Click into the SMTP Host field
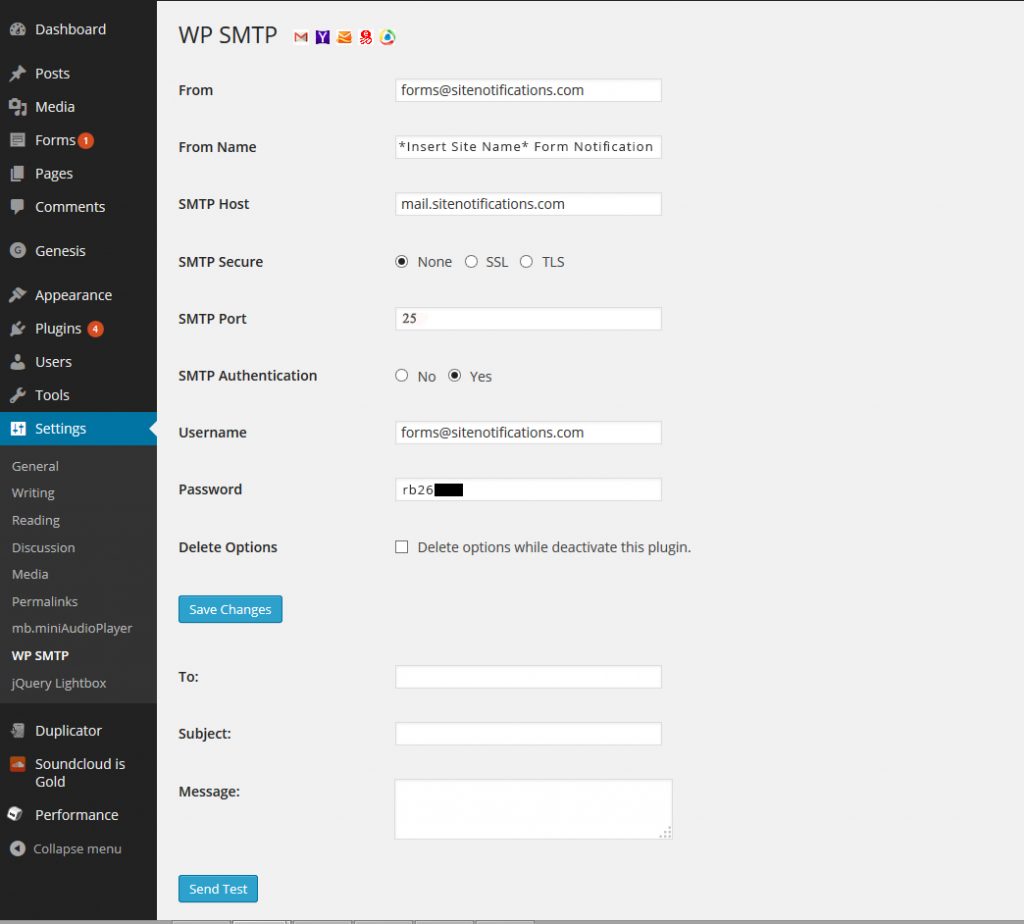Viewport: 1024px width, 924px height. point(528,204)
